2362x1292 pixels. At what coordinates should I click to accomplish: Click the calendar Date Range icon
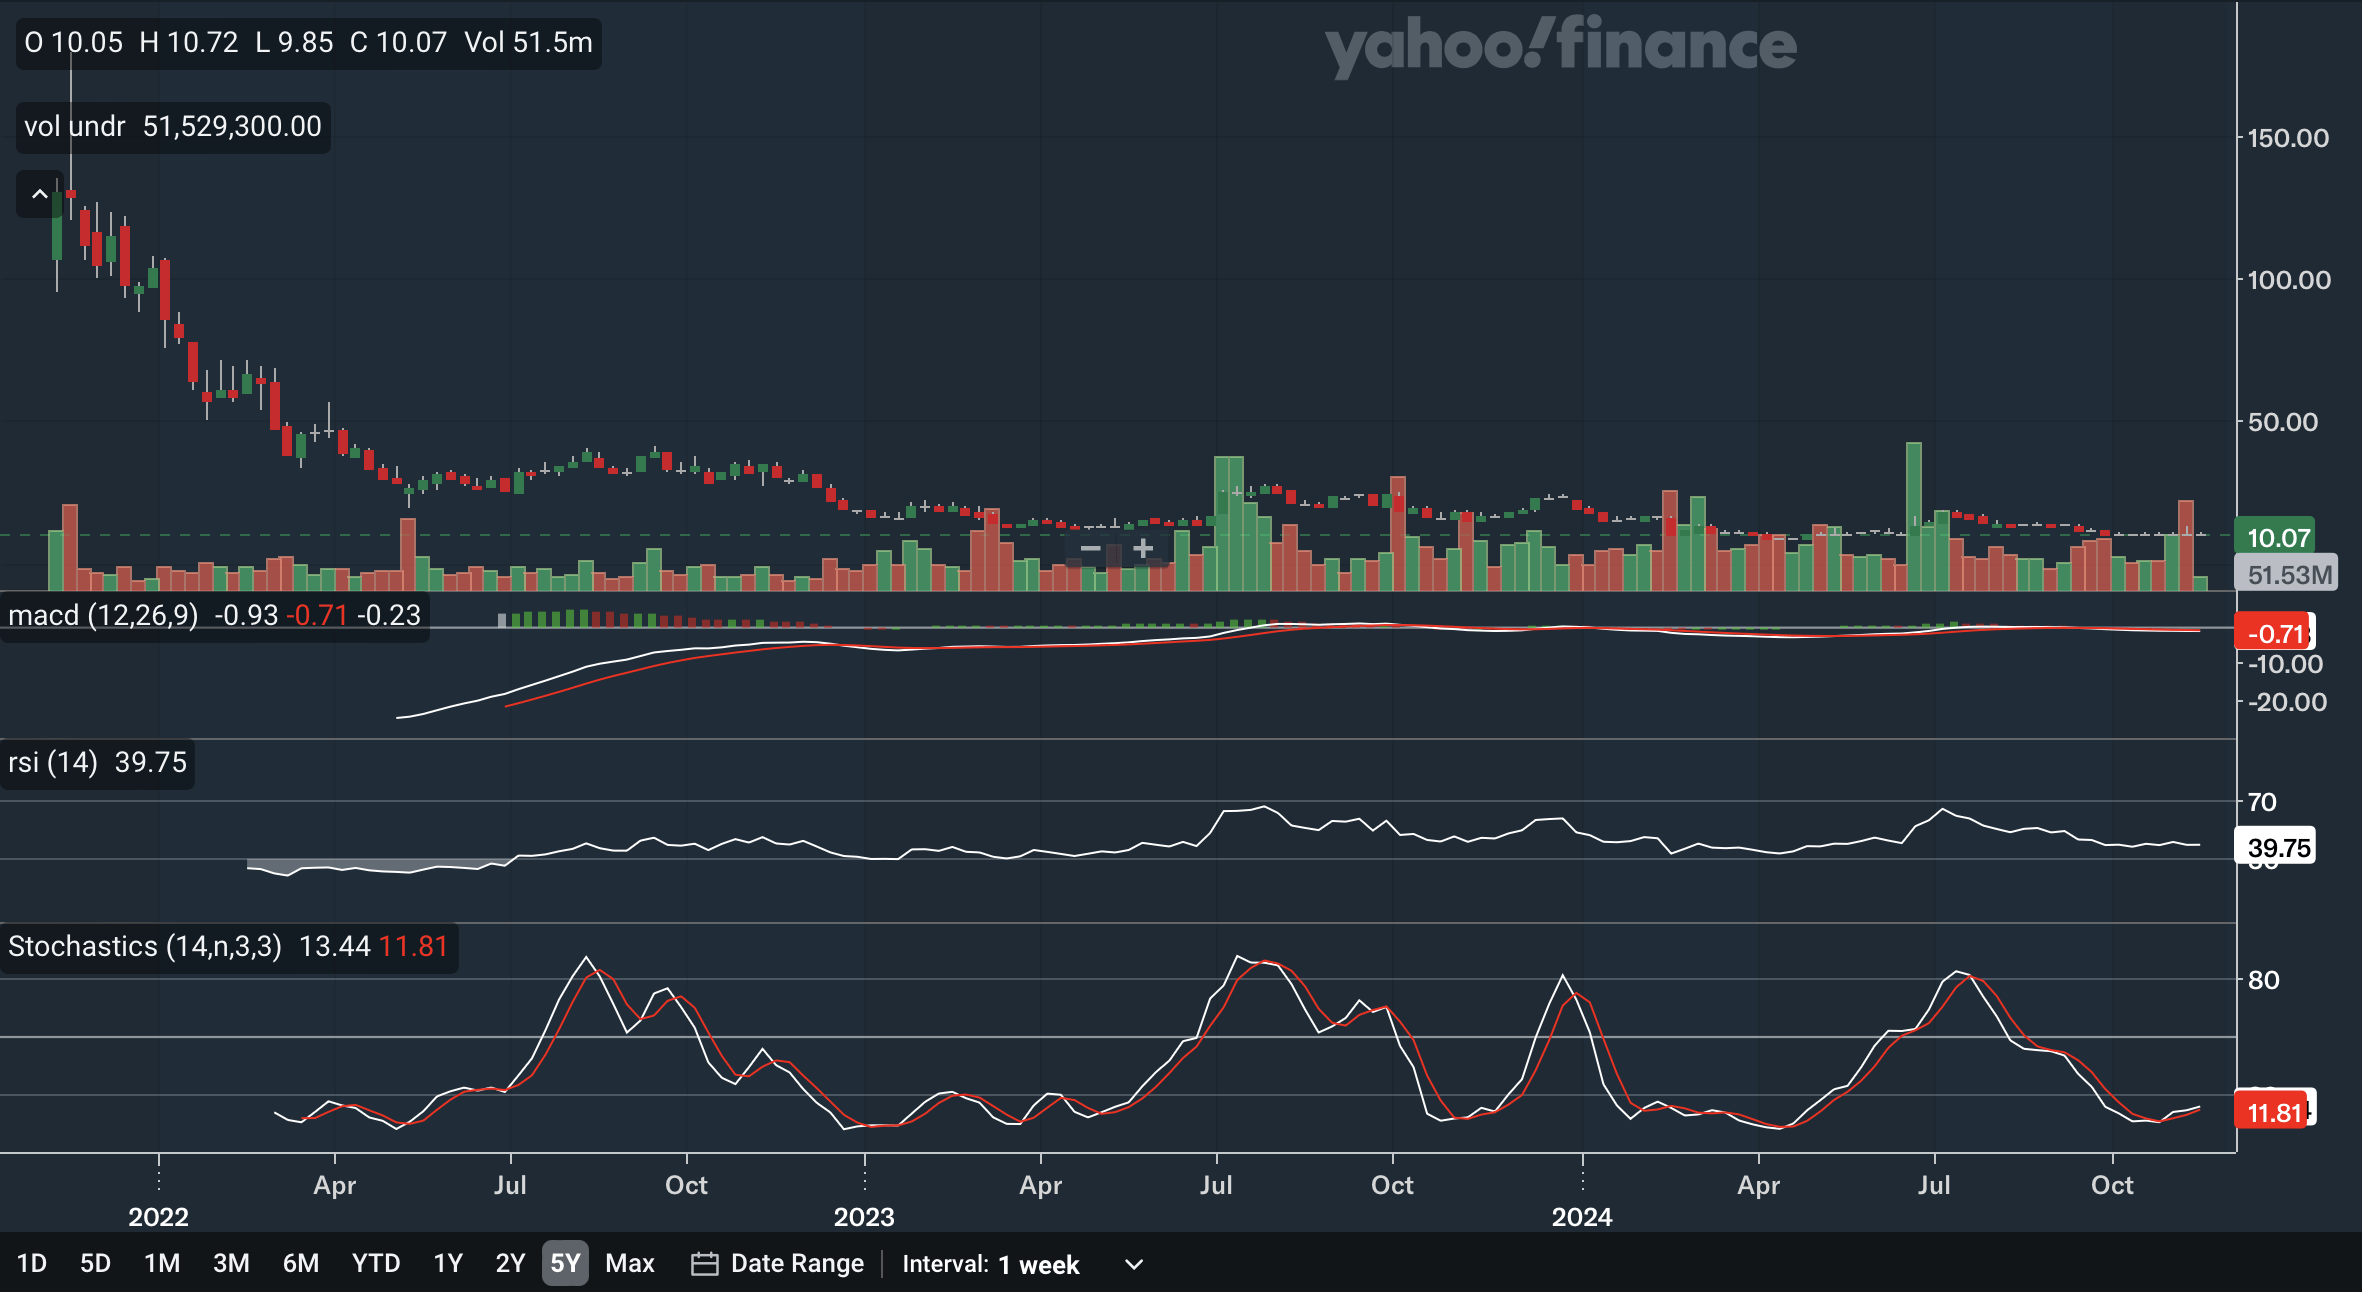click(704, 1264)
